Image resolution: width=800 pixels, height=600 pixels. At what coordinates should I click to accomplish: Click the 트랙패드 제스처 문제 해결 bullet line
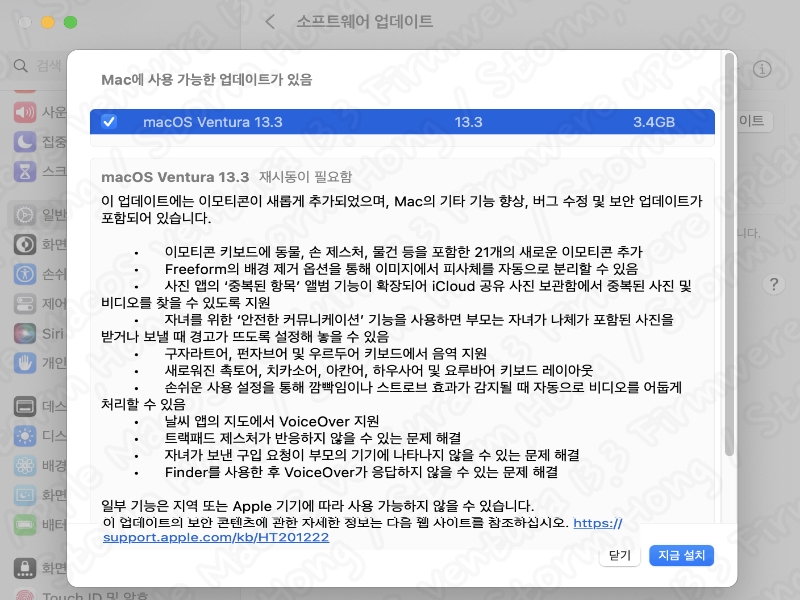(313, 438)
